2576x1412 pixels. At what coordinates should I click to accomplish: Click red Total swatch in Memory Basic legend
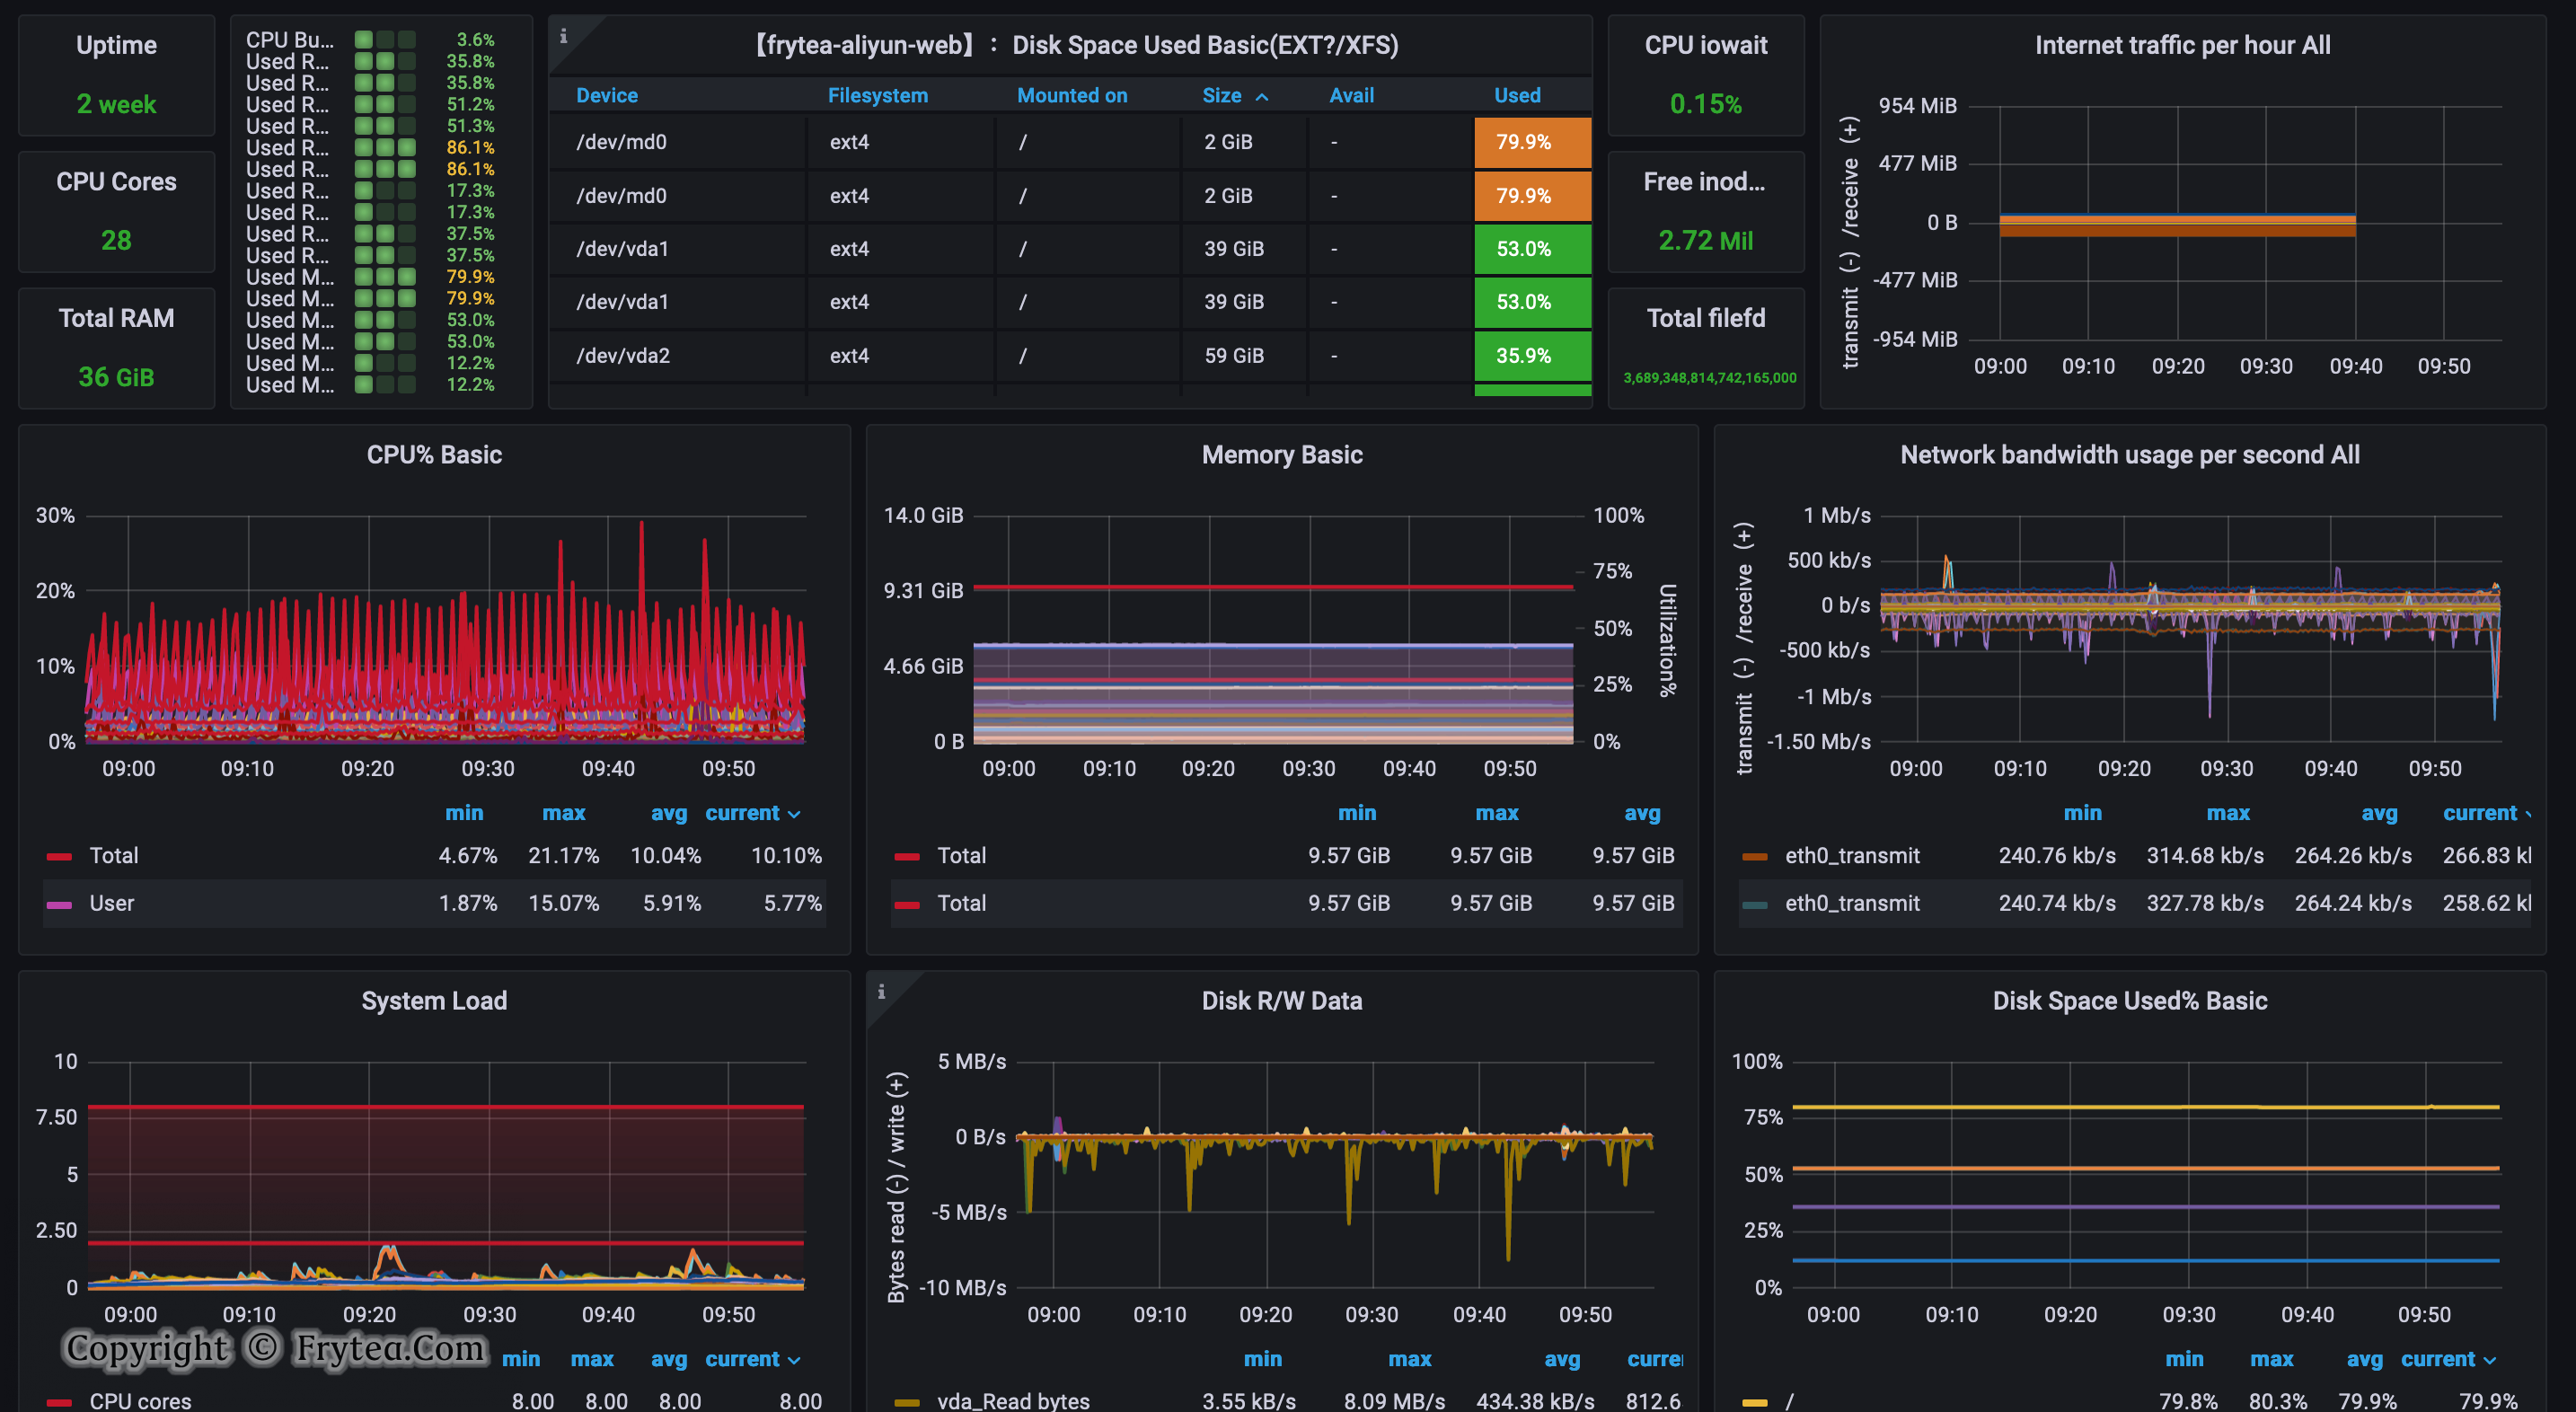[906, 856]
